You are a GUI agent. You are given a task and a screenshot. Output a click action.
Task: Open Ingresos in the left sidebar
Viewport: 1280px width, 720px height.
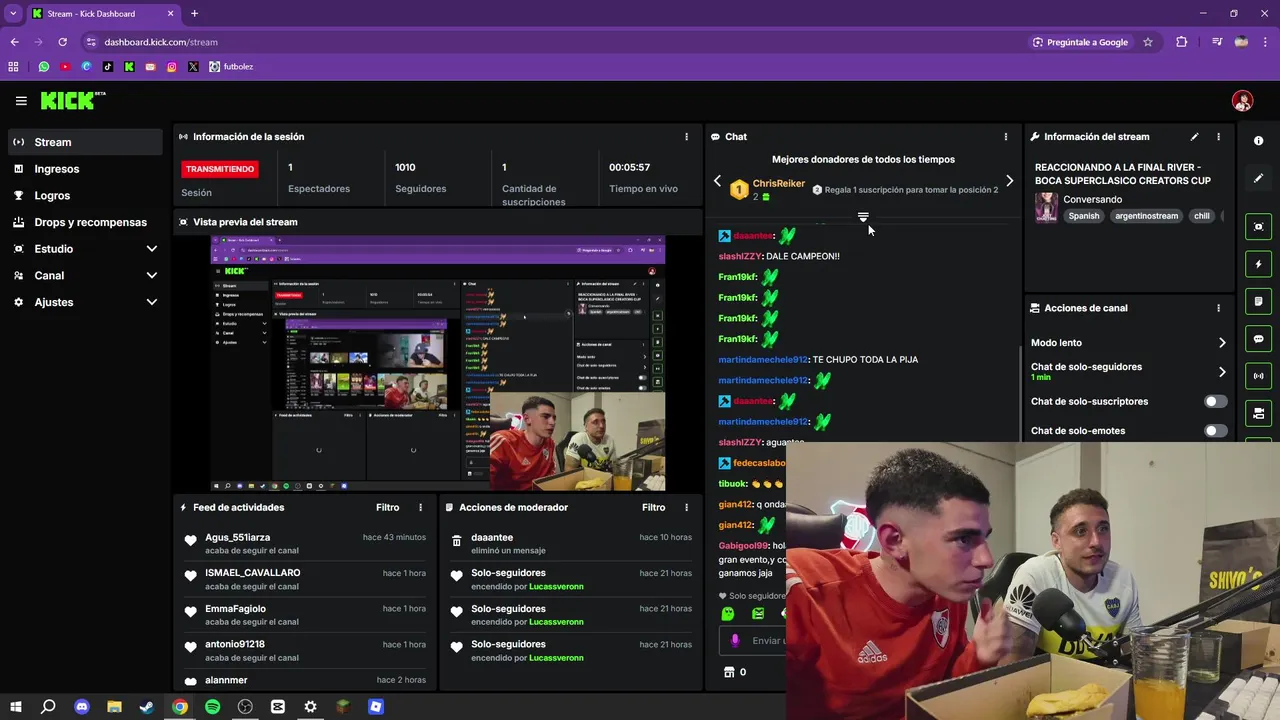[85, 169]
